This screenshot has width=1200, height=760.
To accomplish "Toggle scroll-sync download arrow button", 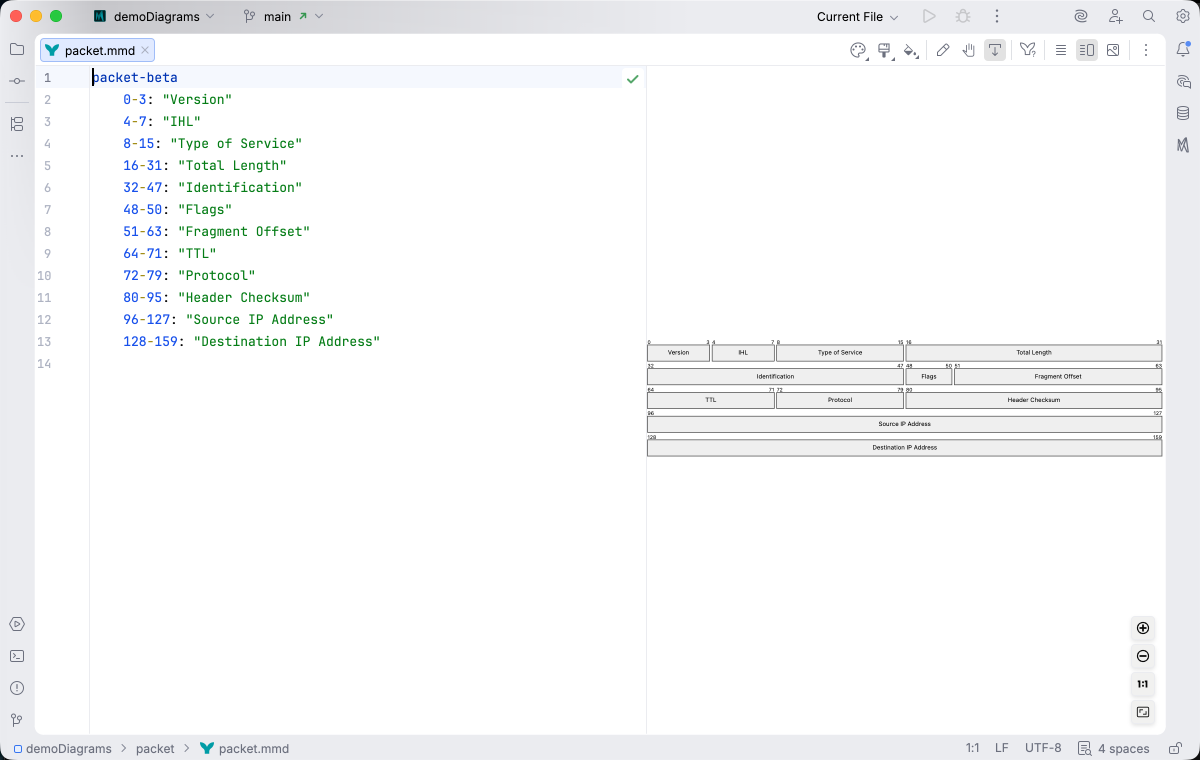I will coord(995,50).
